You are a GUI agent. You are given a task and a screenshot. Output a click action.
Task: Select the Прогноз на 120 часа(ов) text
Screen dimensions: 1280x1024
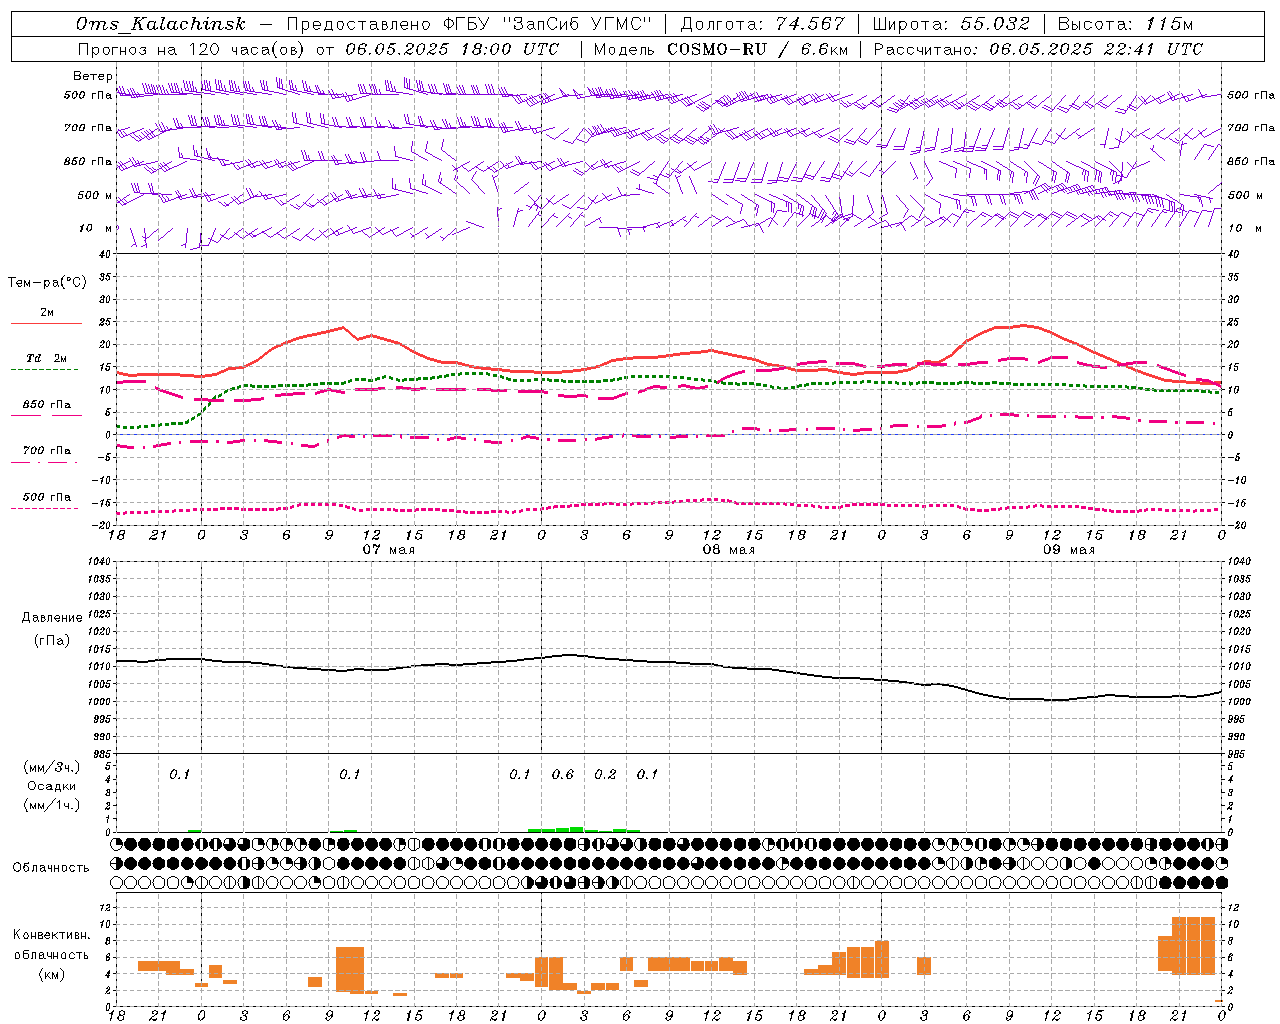click(x=192, y=49)
